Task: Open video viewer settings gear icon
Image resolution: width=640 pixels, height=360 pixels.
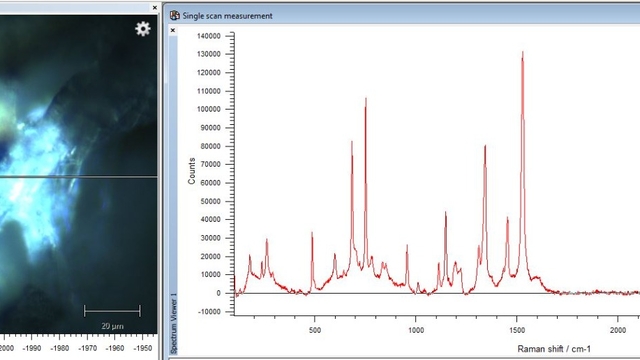Action: [x=143, y=29]
